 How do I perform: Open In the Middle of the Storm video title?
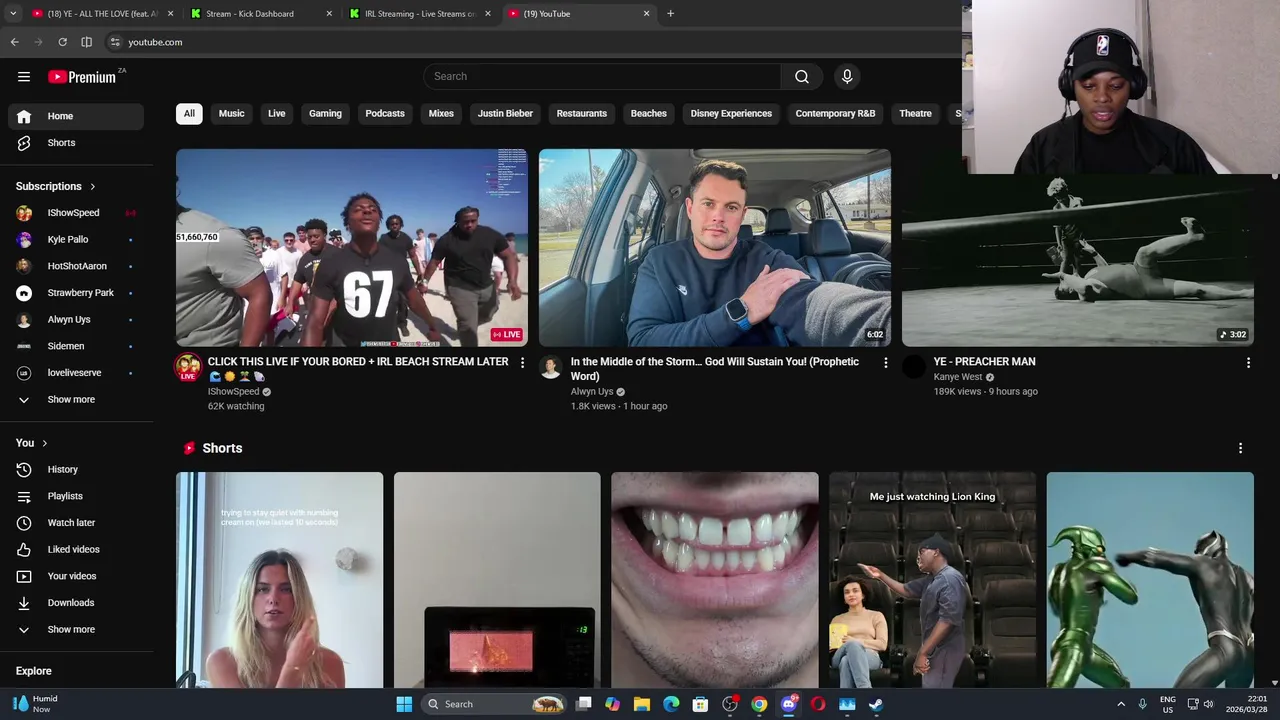tap(715, 369)
